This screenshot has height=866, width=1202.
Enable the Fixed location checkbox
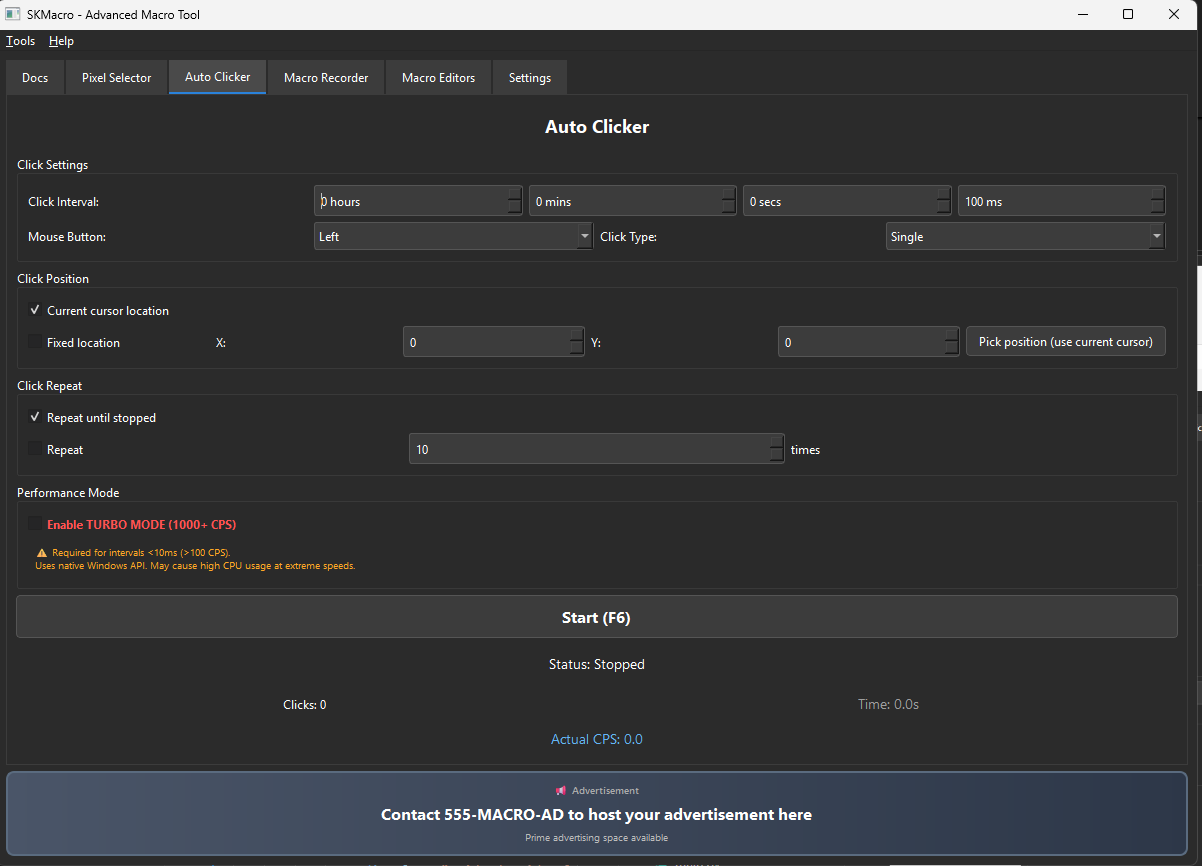click(x=35, y=342)
